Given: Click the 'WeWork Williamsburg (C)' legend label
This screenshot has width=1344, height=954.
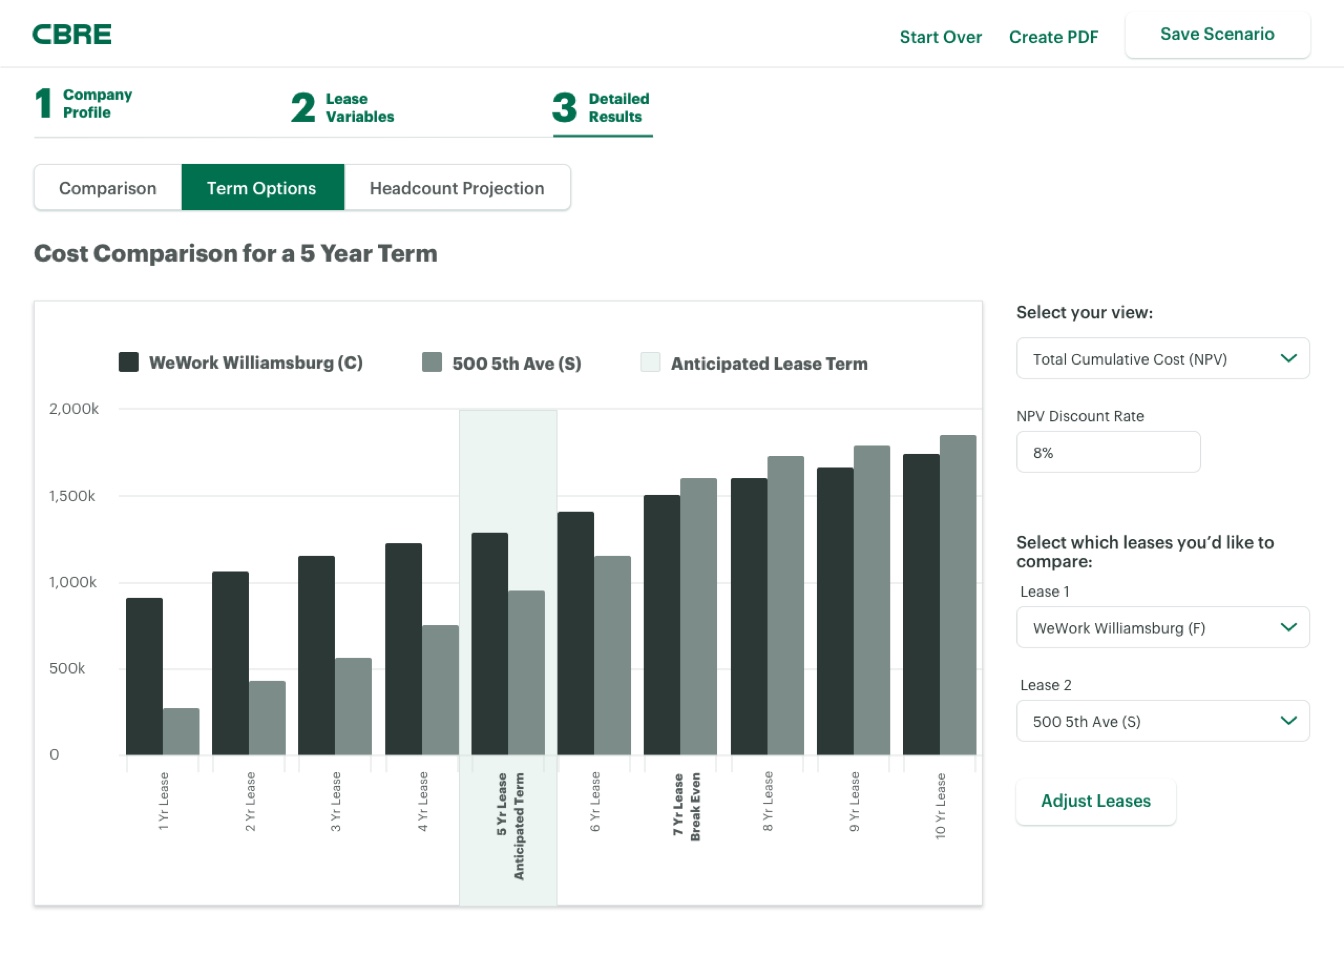Looking at the screenshot, I should 256,363.
